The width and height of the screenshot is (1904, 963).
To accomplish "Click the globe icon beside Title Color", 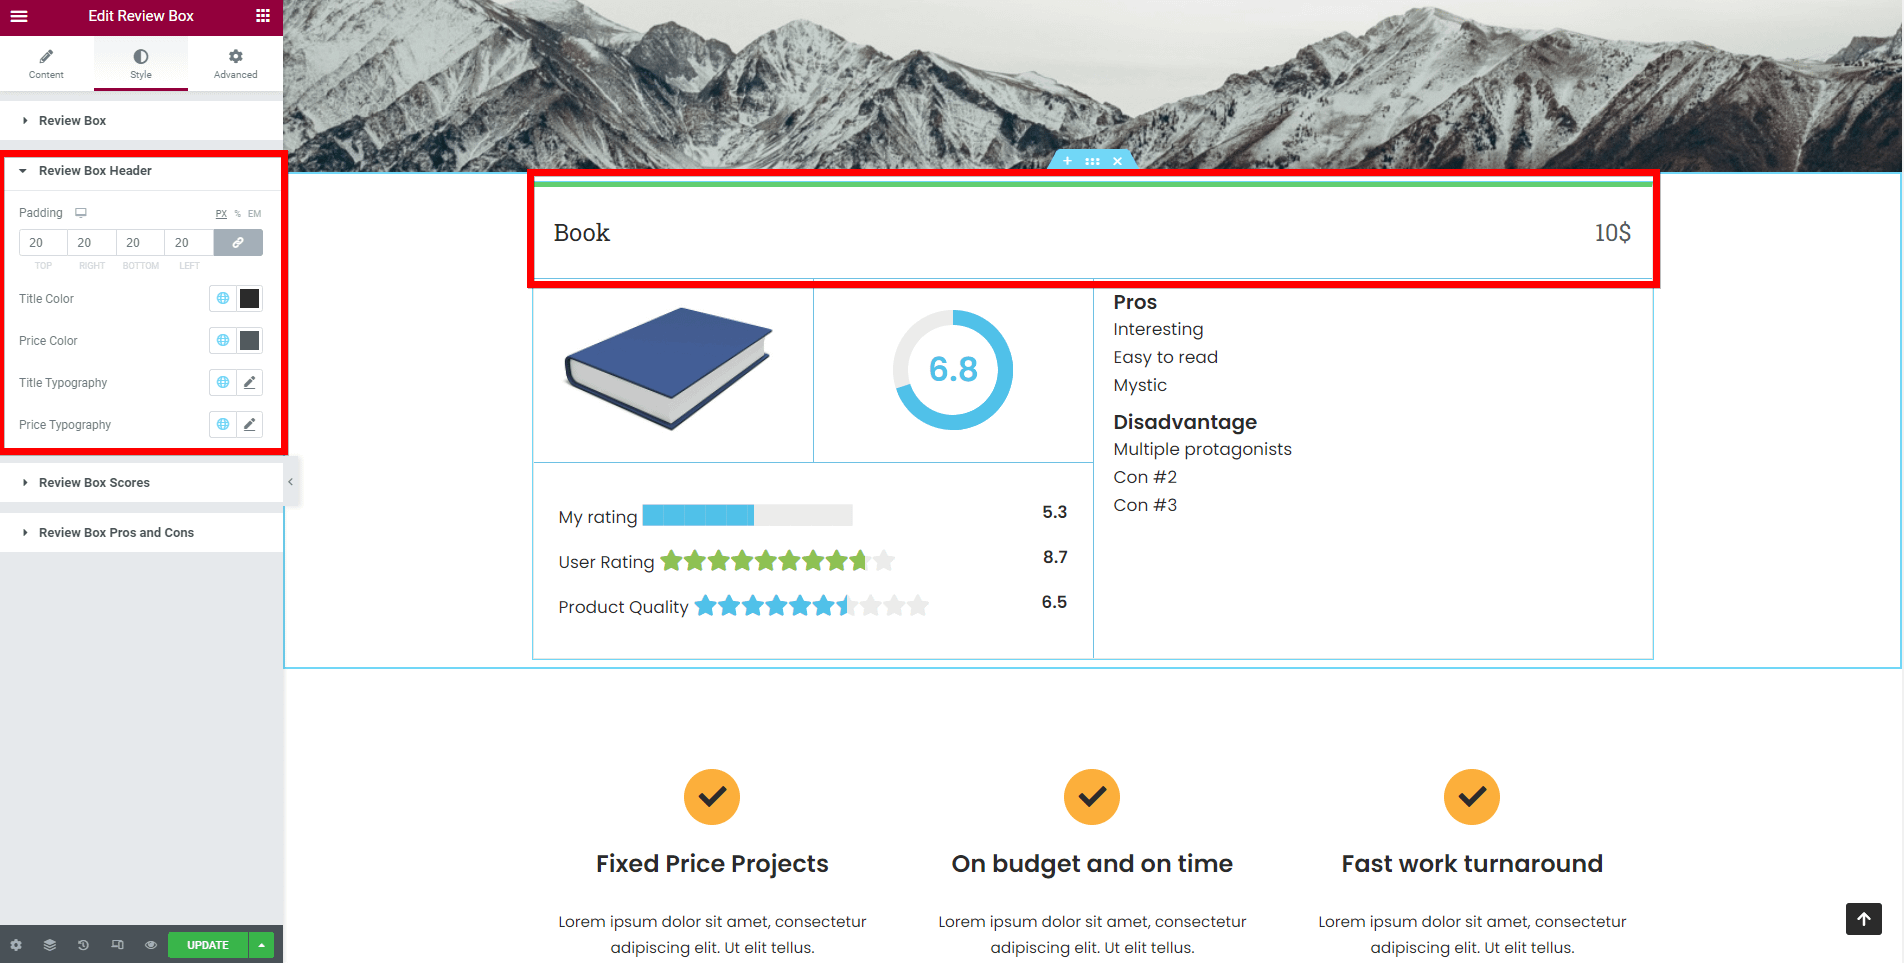I will tap(223, 299).
